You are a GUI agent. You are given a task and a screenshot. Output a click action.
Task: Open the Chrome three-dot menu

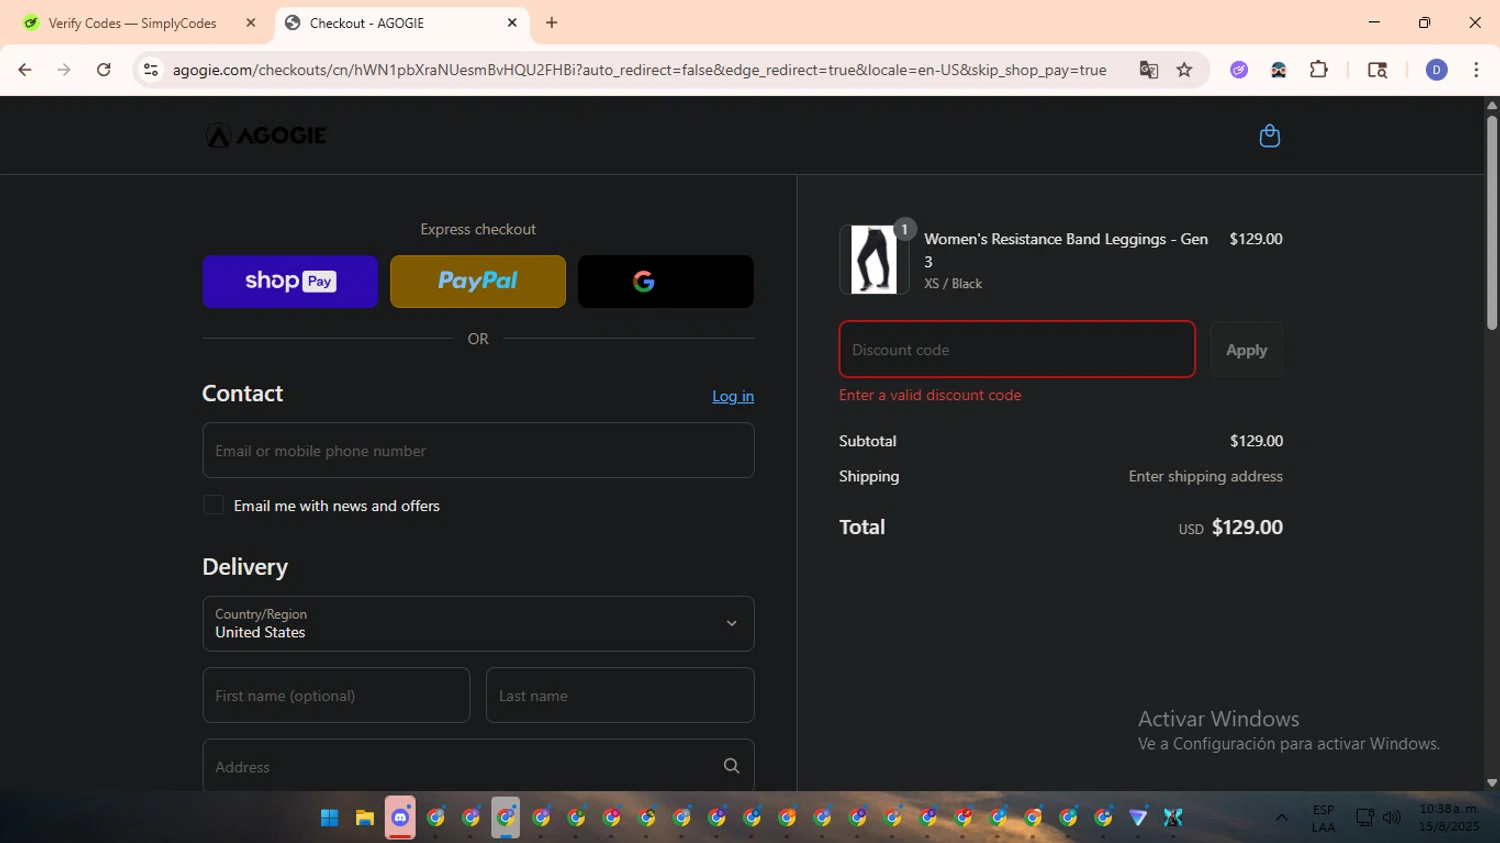(x=1476, y=70)
